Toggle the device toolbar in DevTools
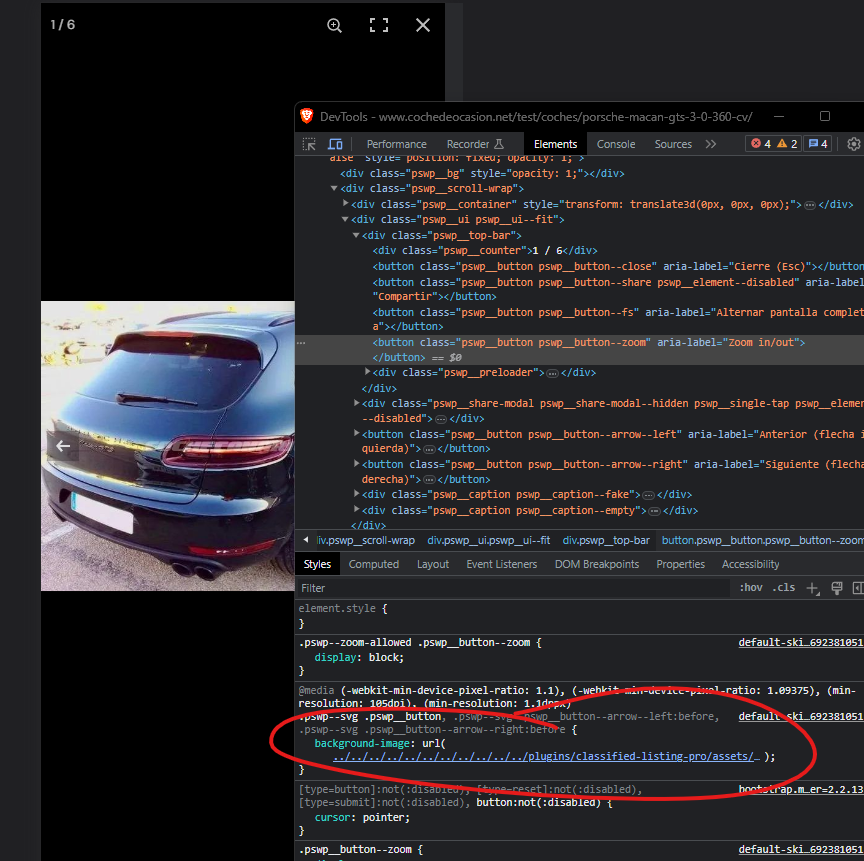 [335, 144]
